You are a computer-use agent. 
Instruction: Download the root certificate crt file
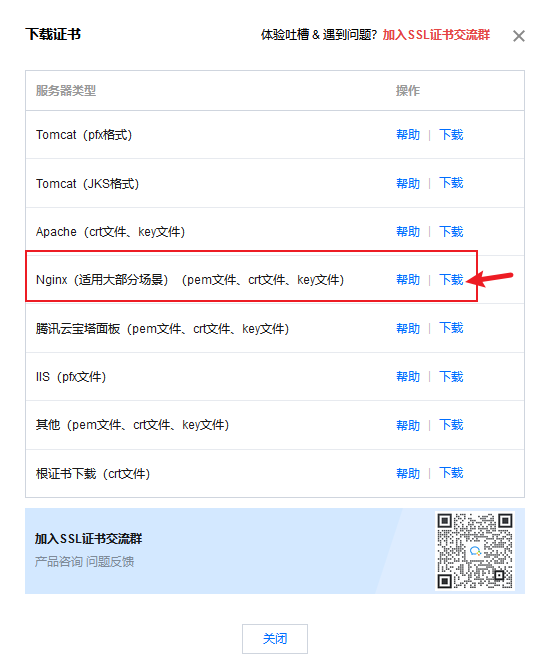[x=451, y=473]
